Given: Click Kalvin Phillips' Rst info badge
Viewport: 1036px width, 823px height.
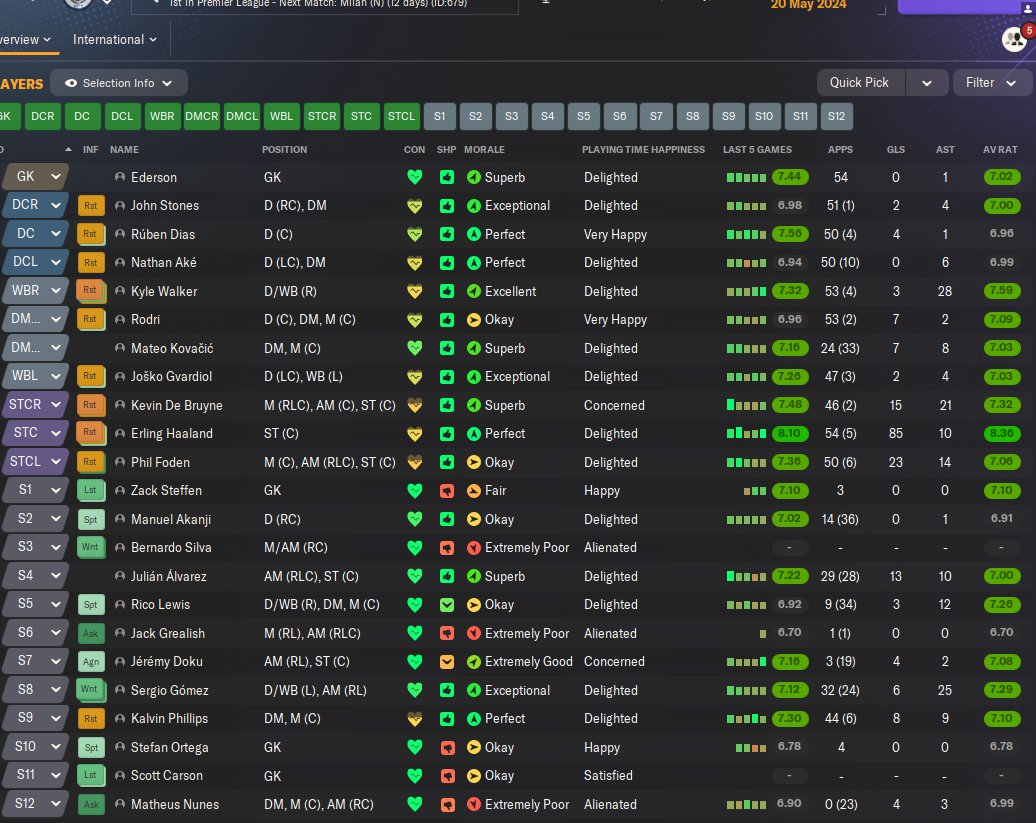Looking at the screenshot, I should click(x=91, y=719).
